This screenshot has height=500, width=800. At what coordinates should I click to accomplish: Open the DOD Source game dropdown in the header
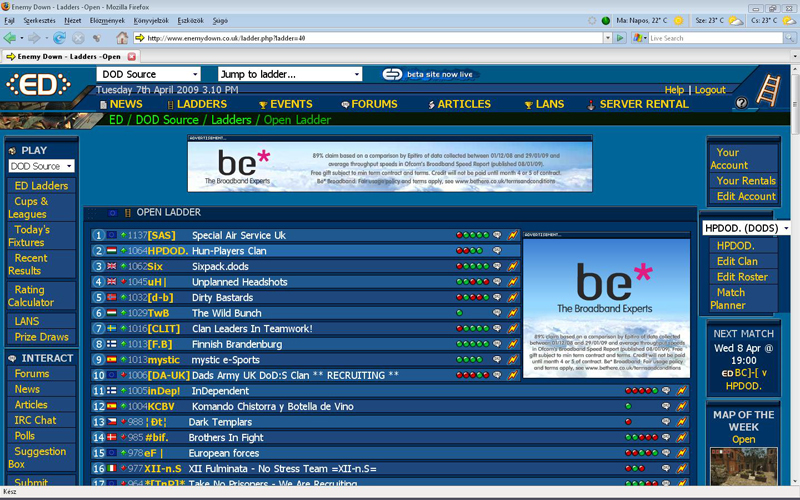pos(148,74)
